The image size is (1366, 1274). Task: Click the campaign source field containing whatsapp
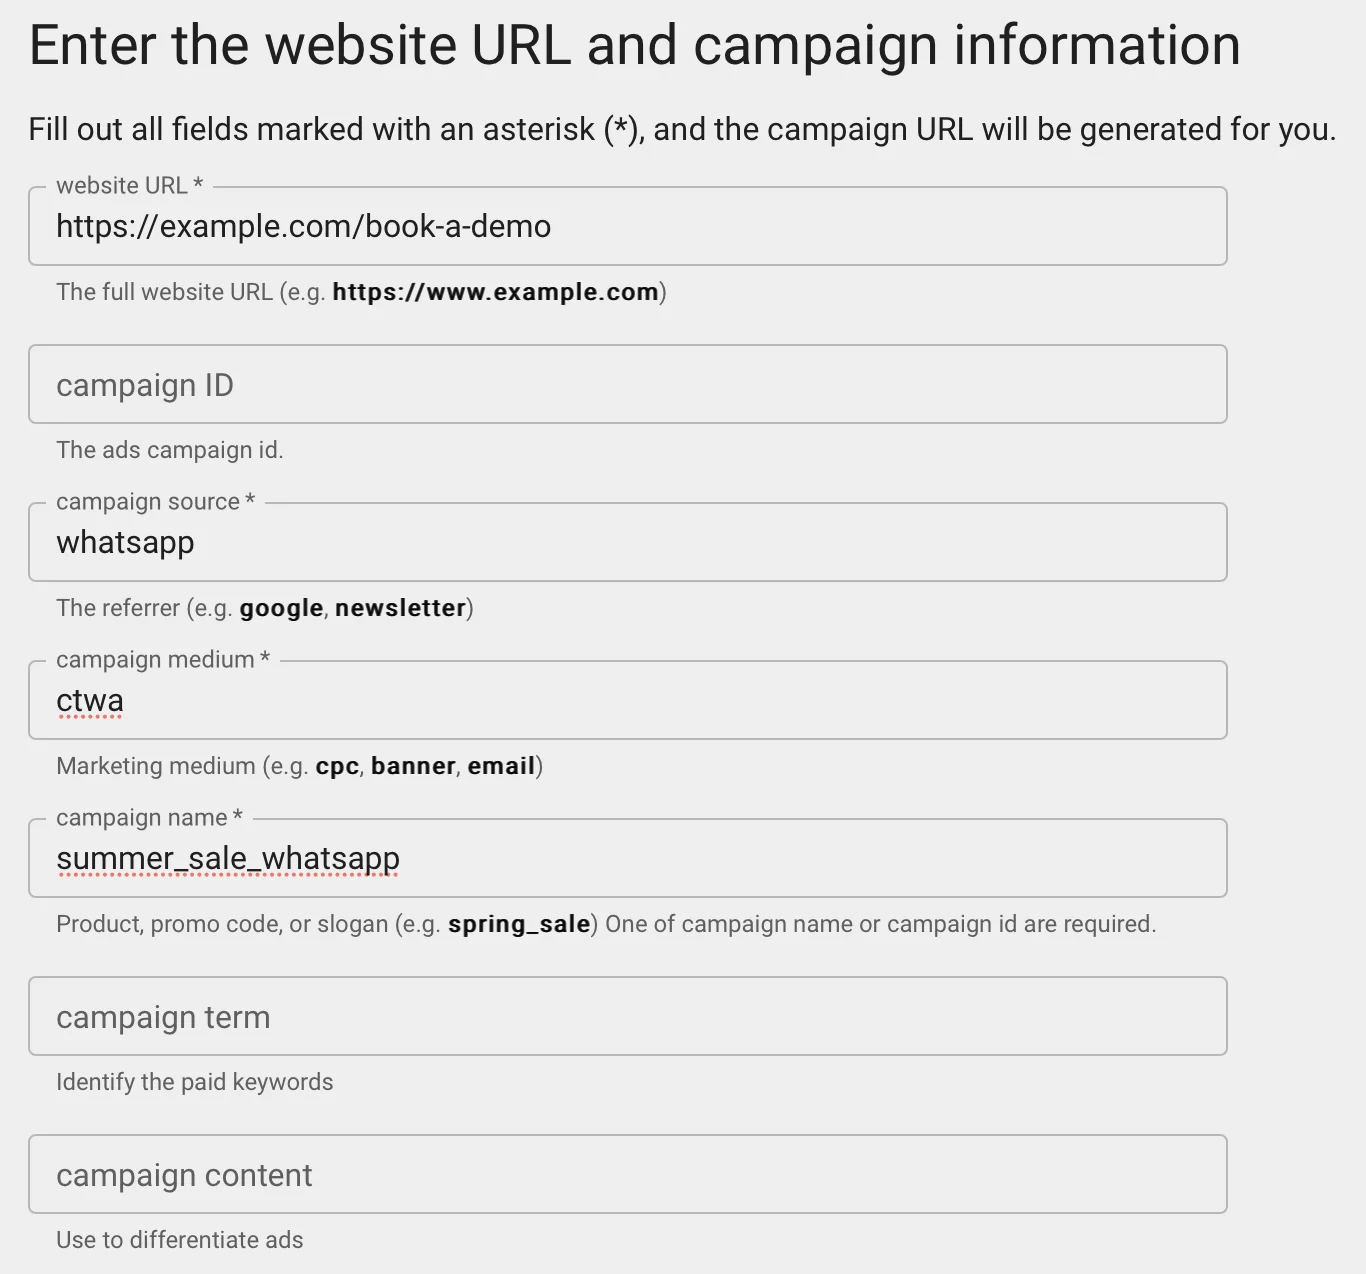tap(628, 542)
